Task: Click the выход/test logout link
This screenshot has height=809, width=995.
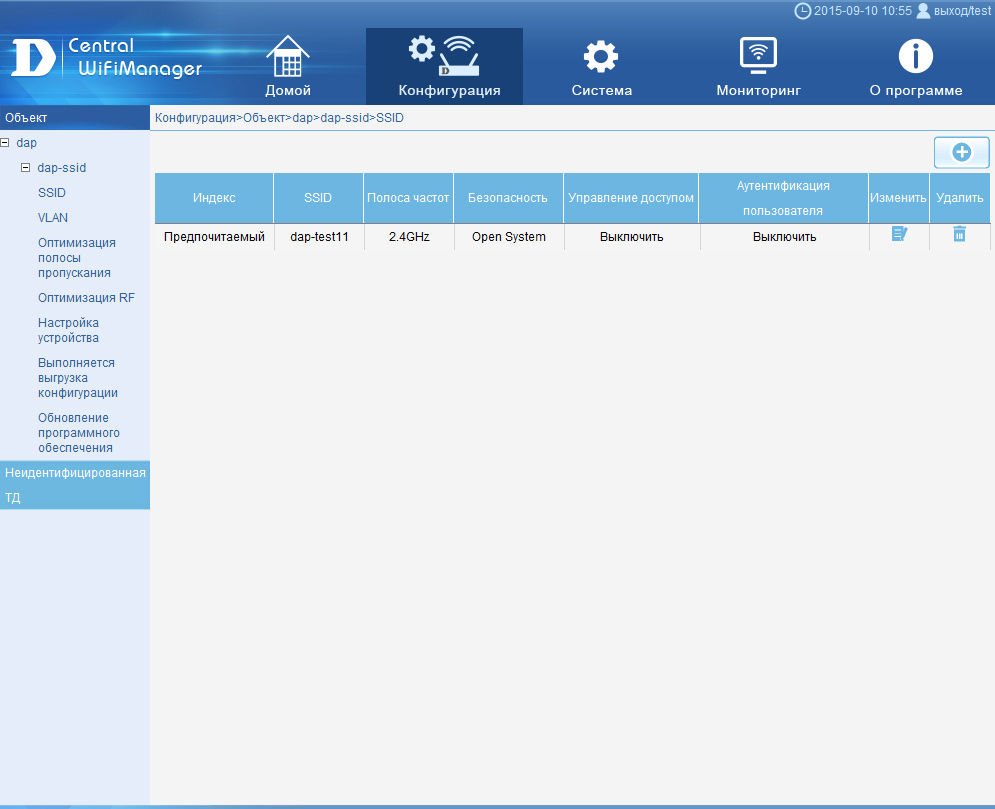Action: click(x=961, y=11)
